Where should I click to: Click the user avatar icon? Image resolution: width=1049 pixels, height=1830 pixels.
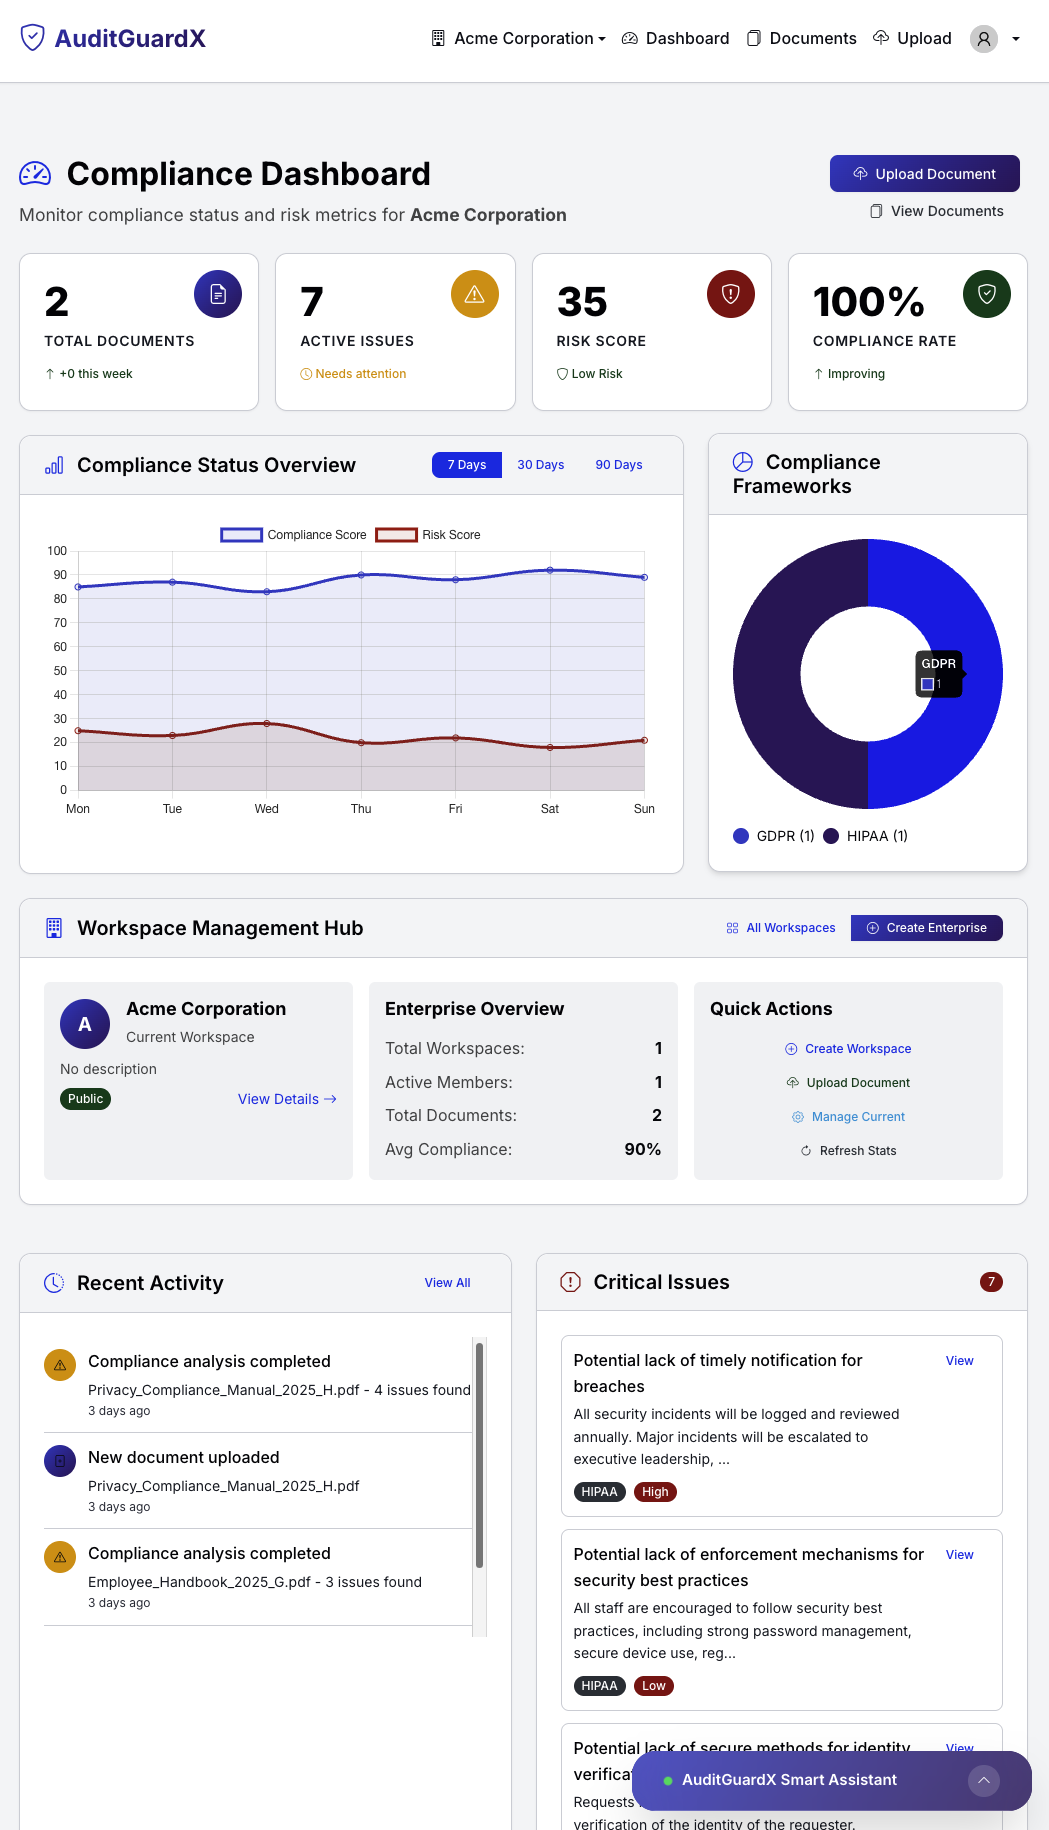click(x=984, y=39)
